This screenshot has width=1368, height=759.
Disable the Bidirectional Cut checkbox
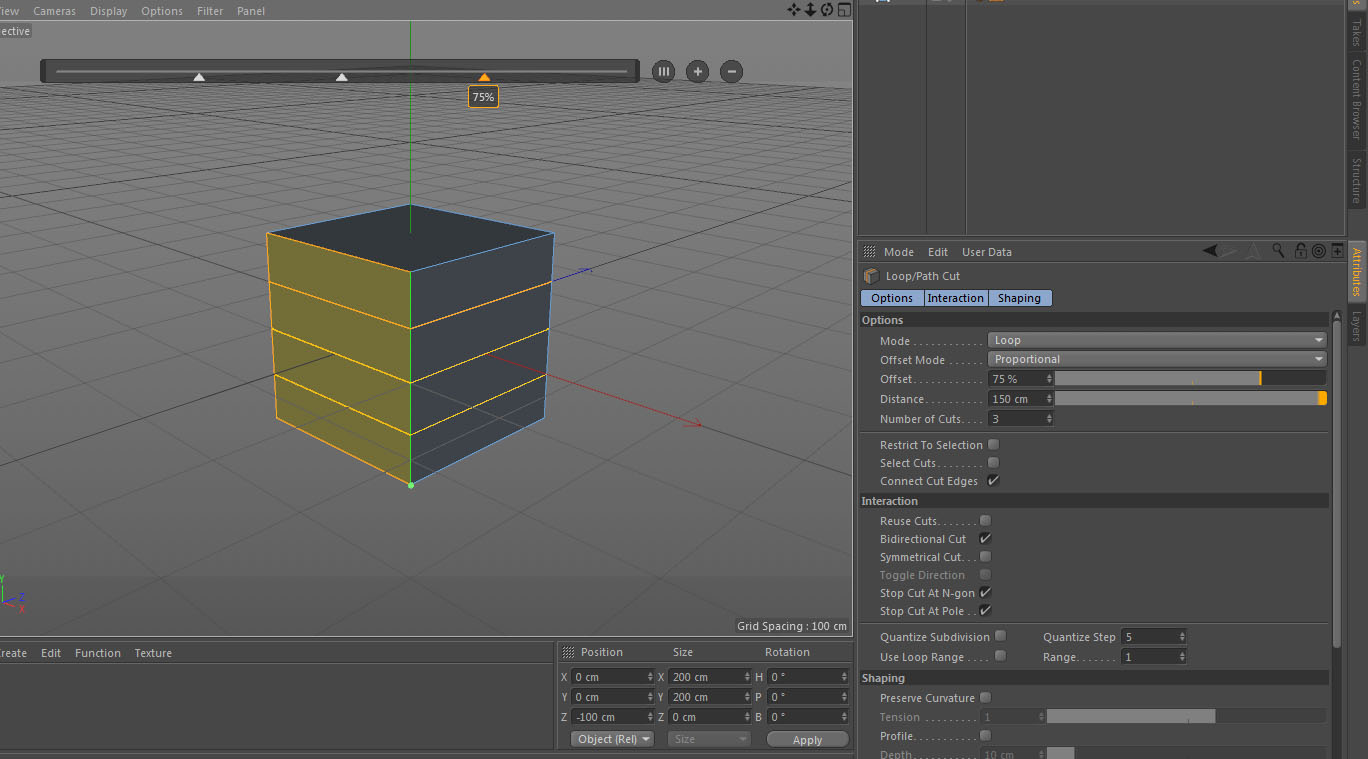[x=985, y=539]
